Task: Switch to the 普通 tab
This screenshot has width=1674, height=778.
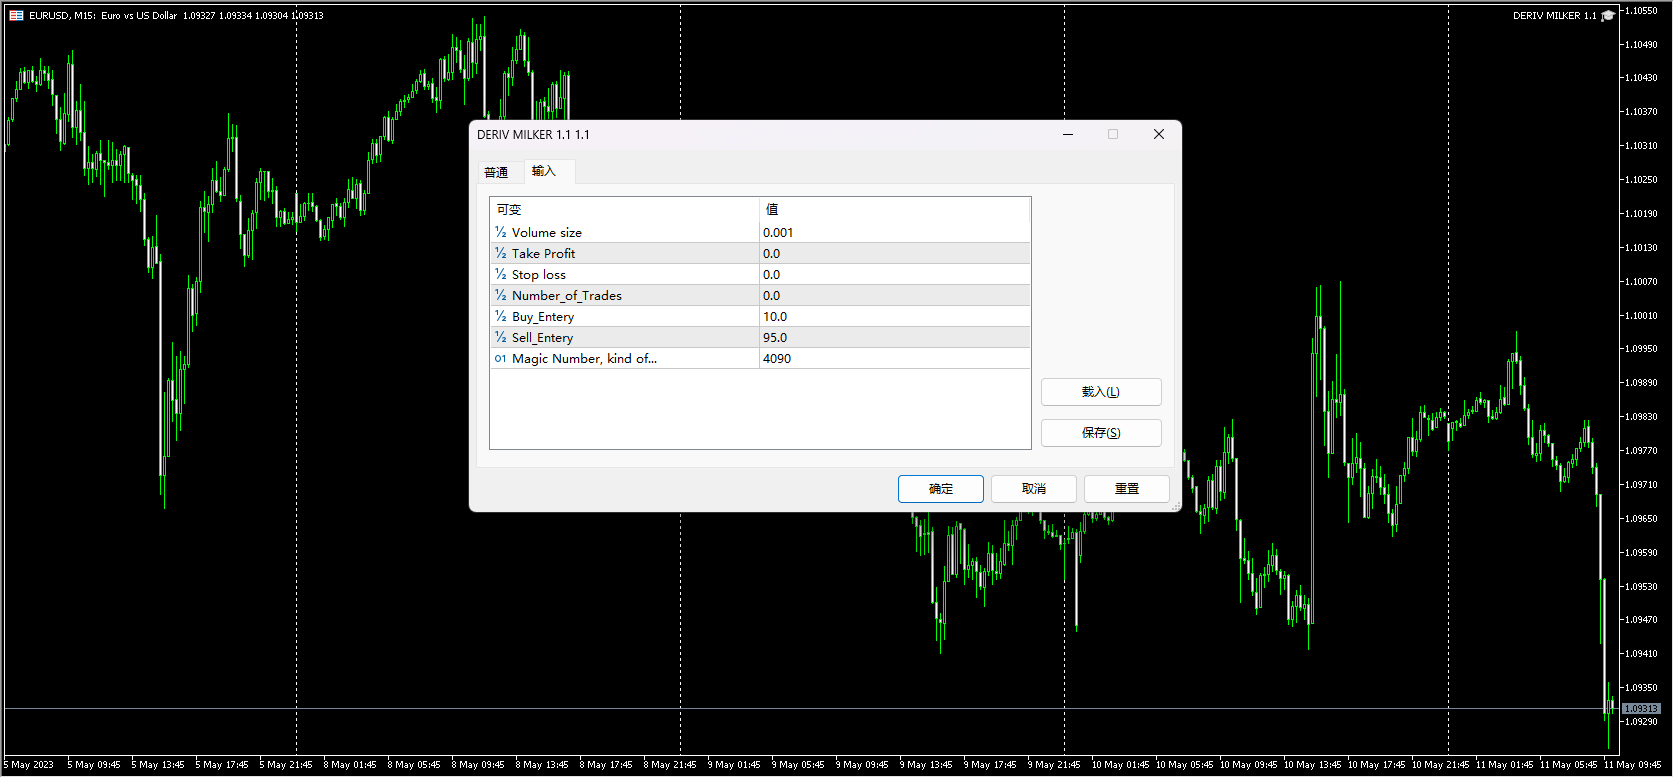Action: point(496,172)
